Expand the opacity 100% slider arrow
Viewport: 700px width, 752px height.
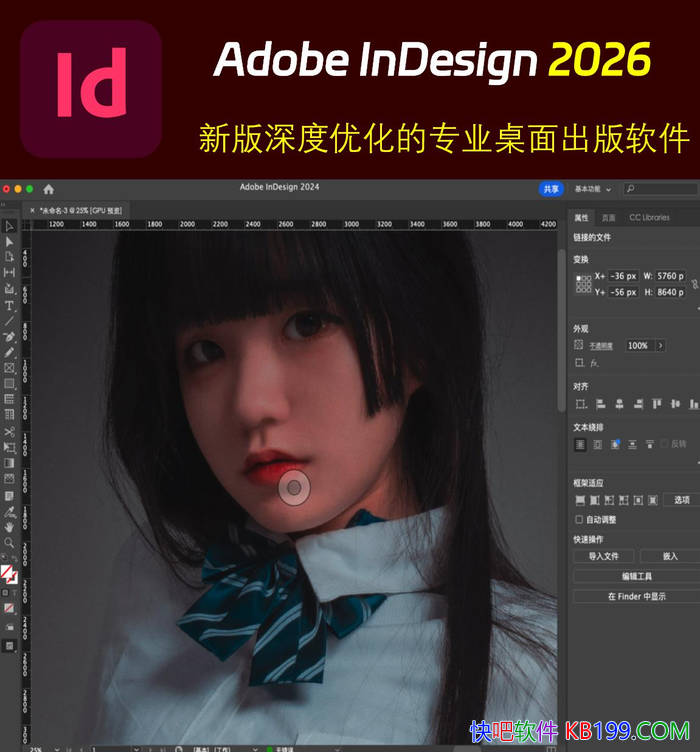[x=660, y=345]
